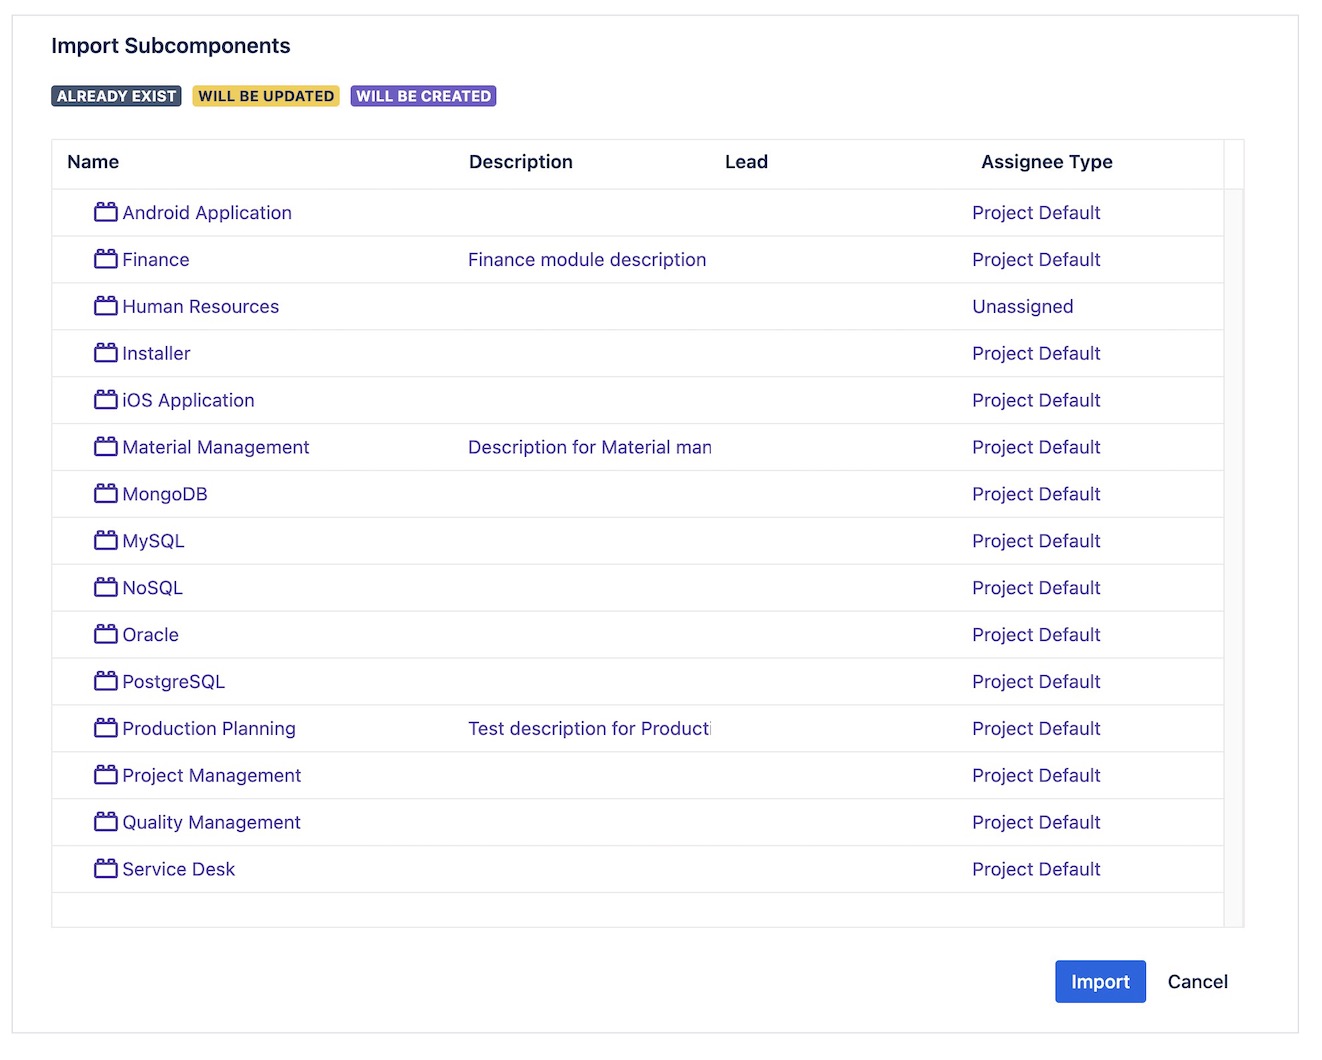1322x1060 pixels.
Task: Click the Service Desk component icon
Action: point(106,868)
